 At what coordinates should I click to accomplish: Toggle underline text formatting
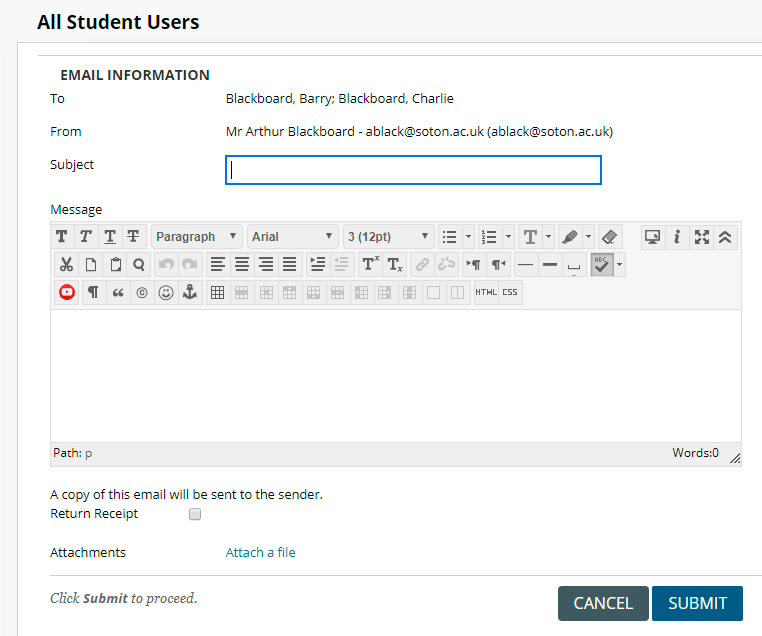(x=110, y=237)
